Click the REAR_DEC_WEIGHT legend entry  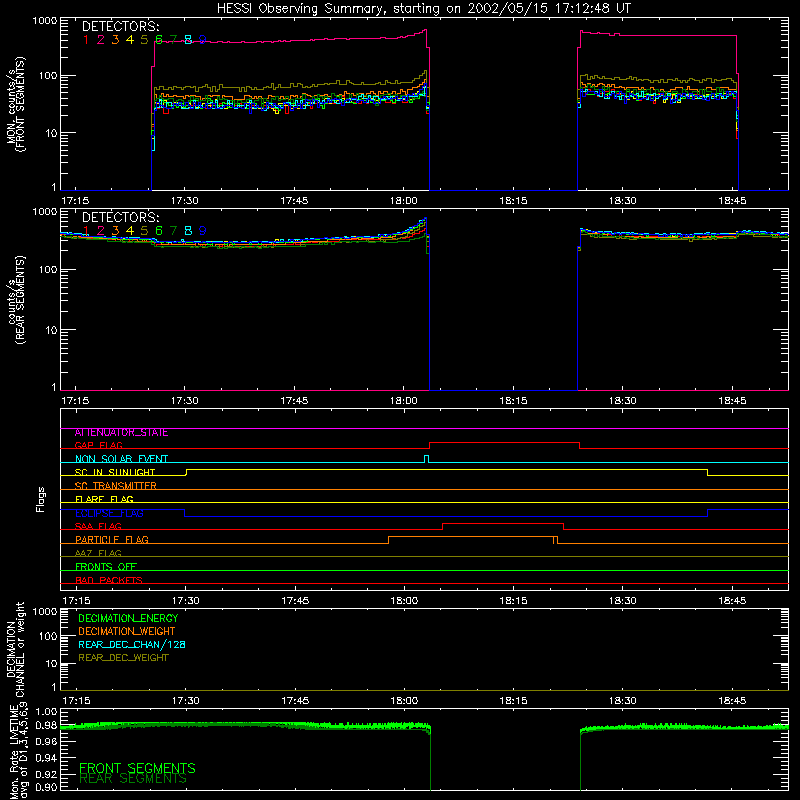pyautogui.click(x=123, y=658)
